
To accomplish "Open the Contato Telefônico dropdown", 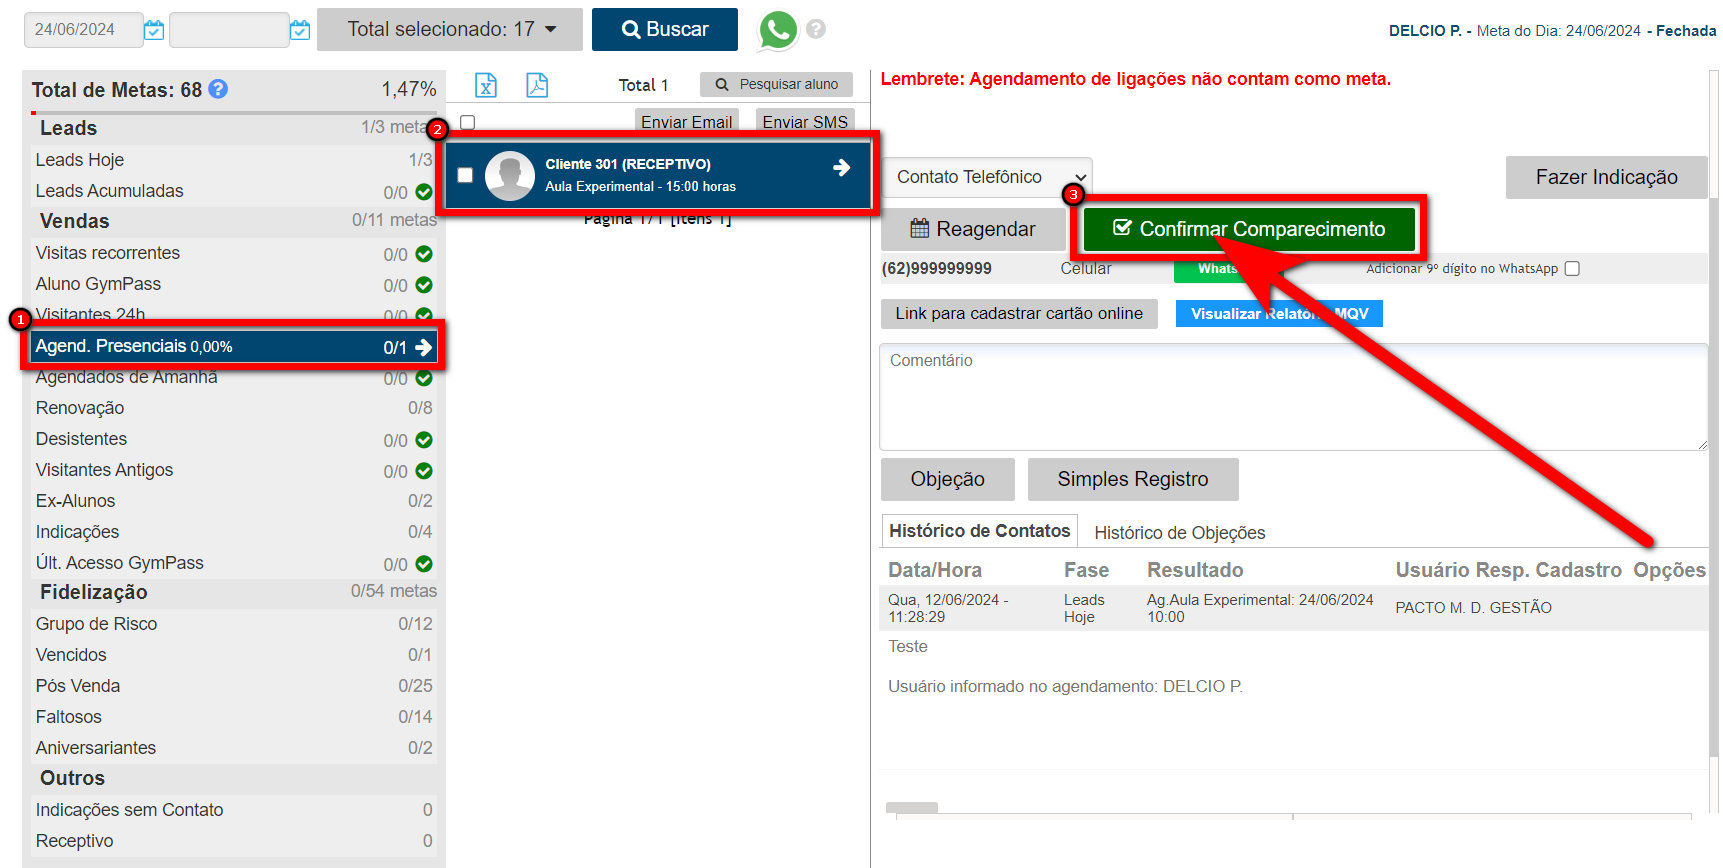I will (987, 177).
